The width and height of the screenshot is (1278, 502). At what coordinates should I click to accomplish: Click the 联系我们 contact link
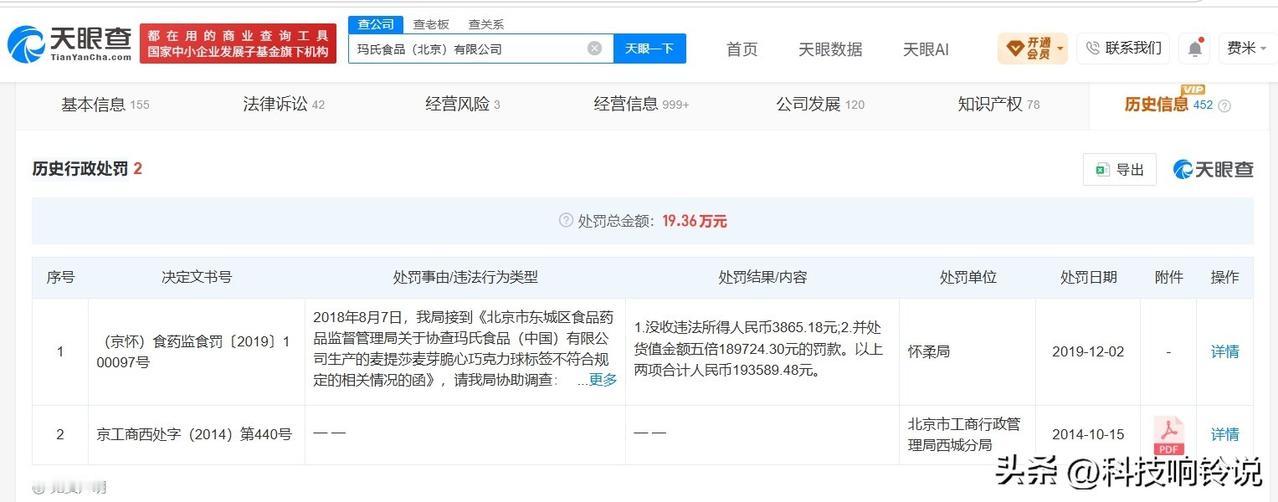point(1123,48)
